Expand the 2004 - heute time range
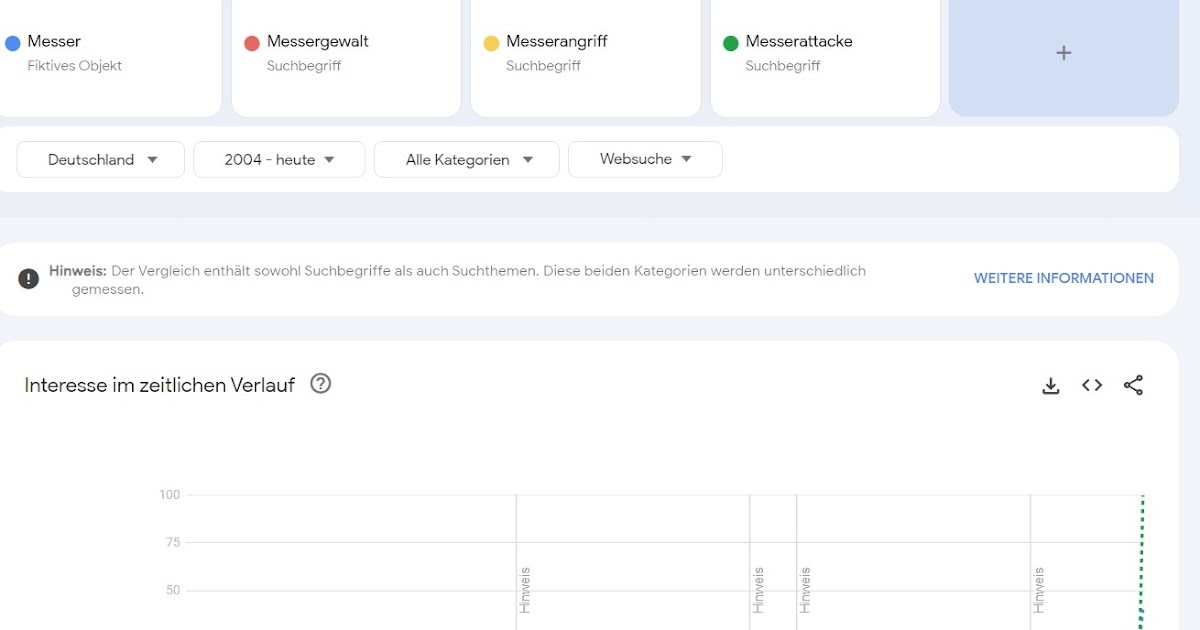 pos(279,160)
